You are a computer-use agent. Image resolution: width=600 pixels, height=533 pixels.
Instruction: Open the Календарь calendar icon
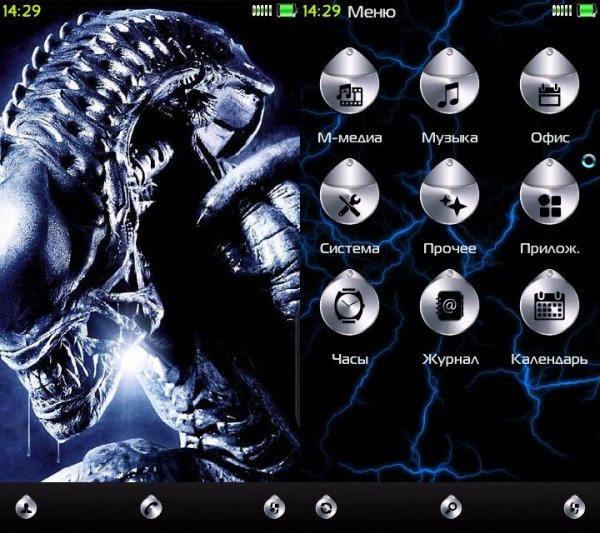pyautogui.click(x=549, y=303)
